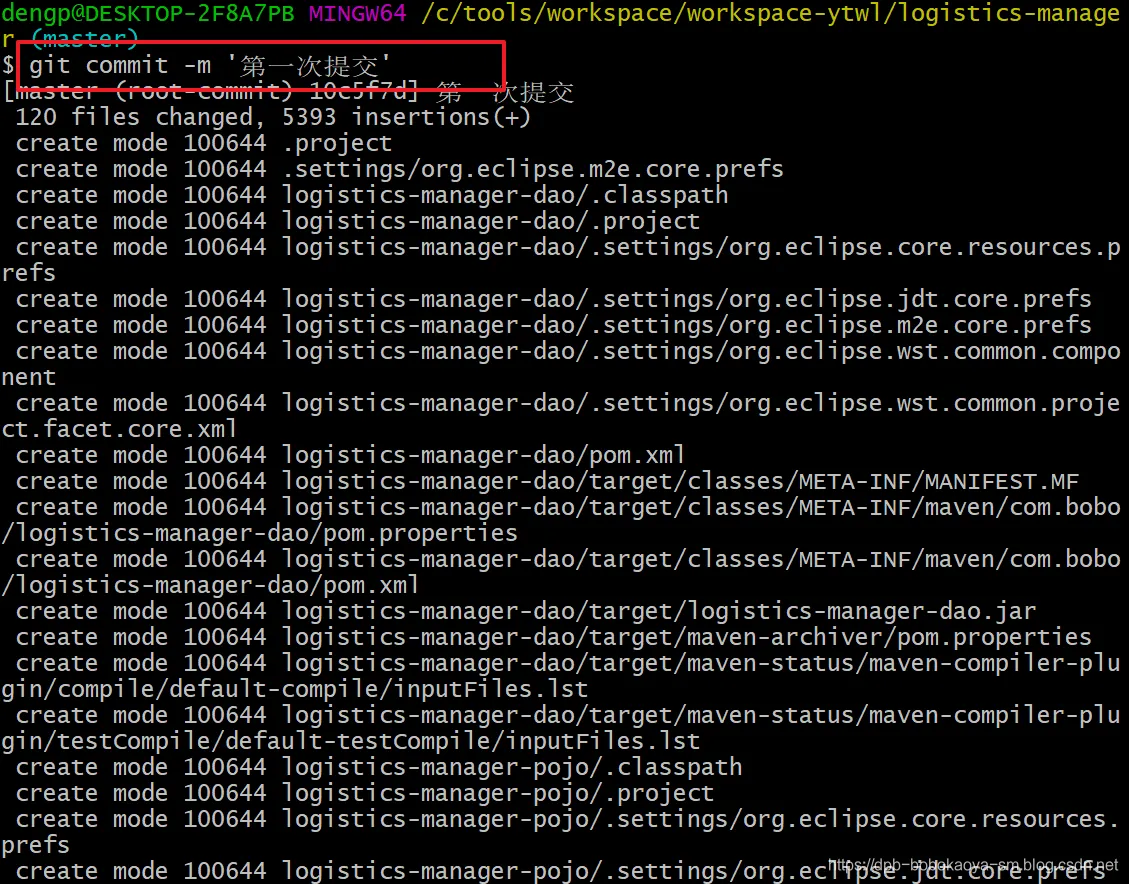Click 'gin/compile/default-compile/inputFiles.lst' text
Viewport: 1129px width, 884px height.
click(294, 689)
